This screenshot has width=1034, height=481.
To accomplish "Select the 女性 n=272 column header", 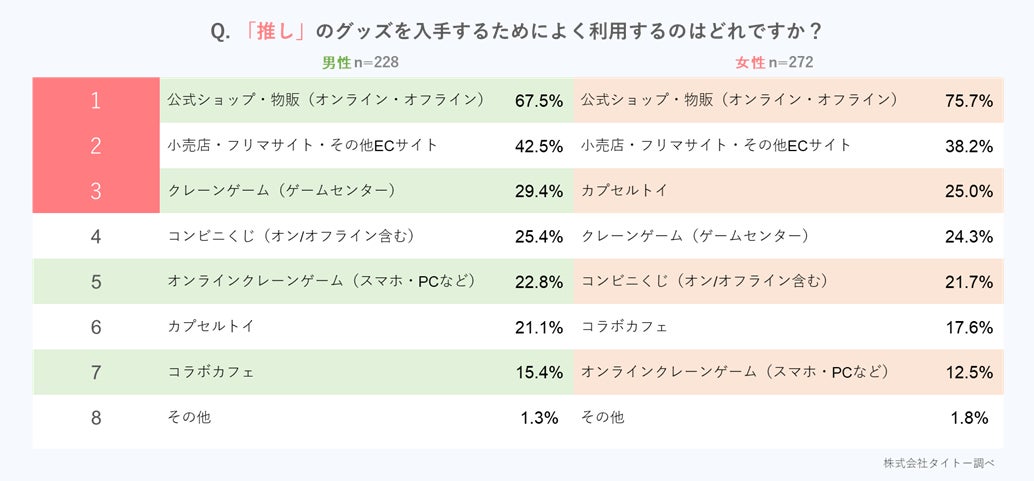I will pos(774,62).
